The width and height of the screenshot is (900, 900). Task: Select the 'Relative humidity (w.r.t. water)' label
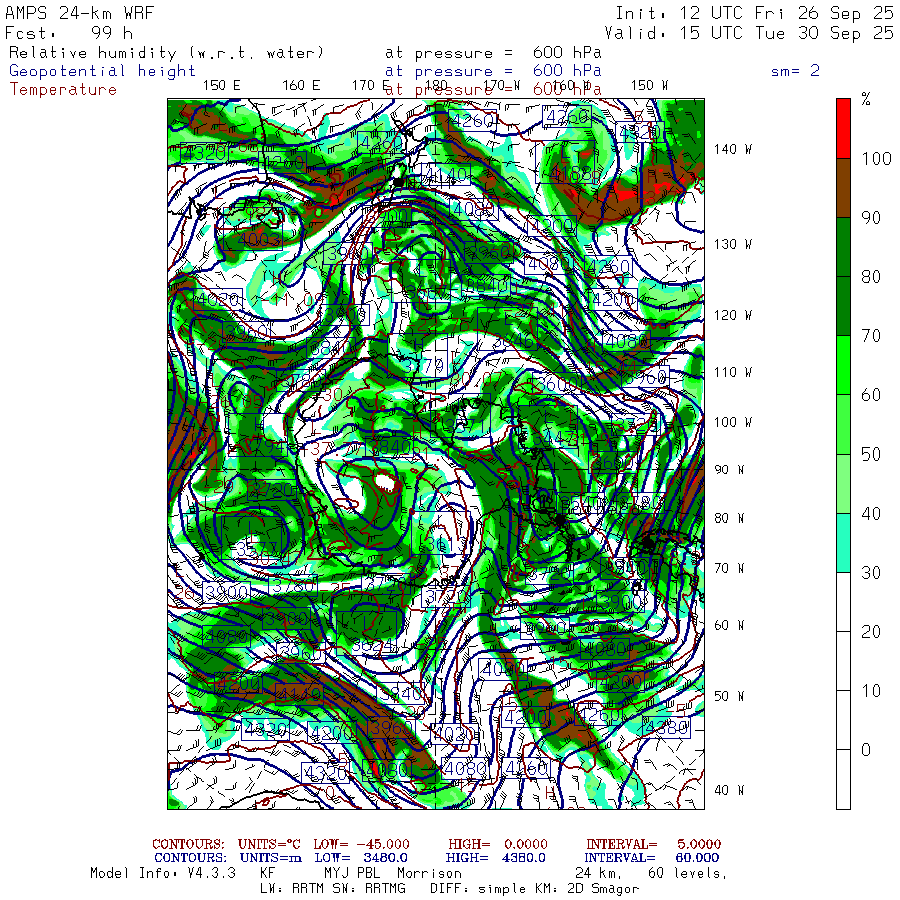tap(166, 52)
